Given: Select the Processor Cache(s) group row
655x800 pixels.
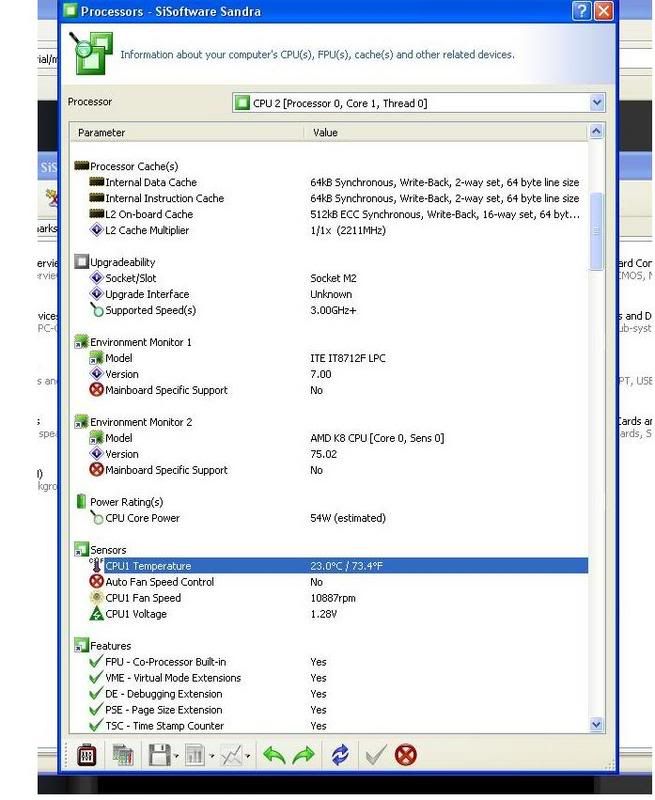Looking at the screenshot, I should (330, 166).
